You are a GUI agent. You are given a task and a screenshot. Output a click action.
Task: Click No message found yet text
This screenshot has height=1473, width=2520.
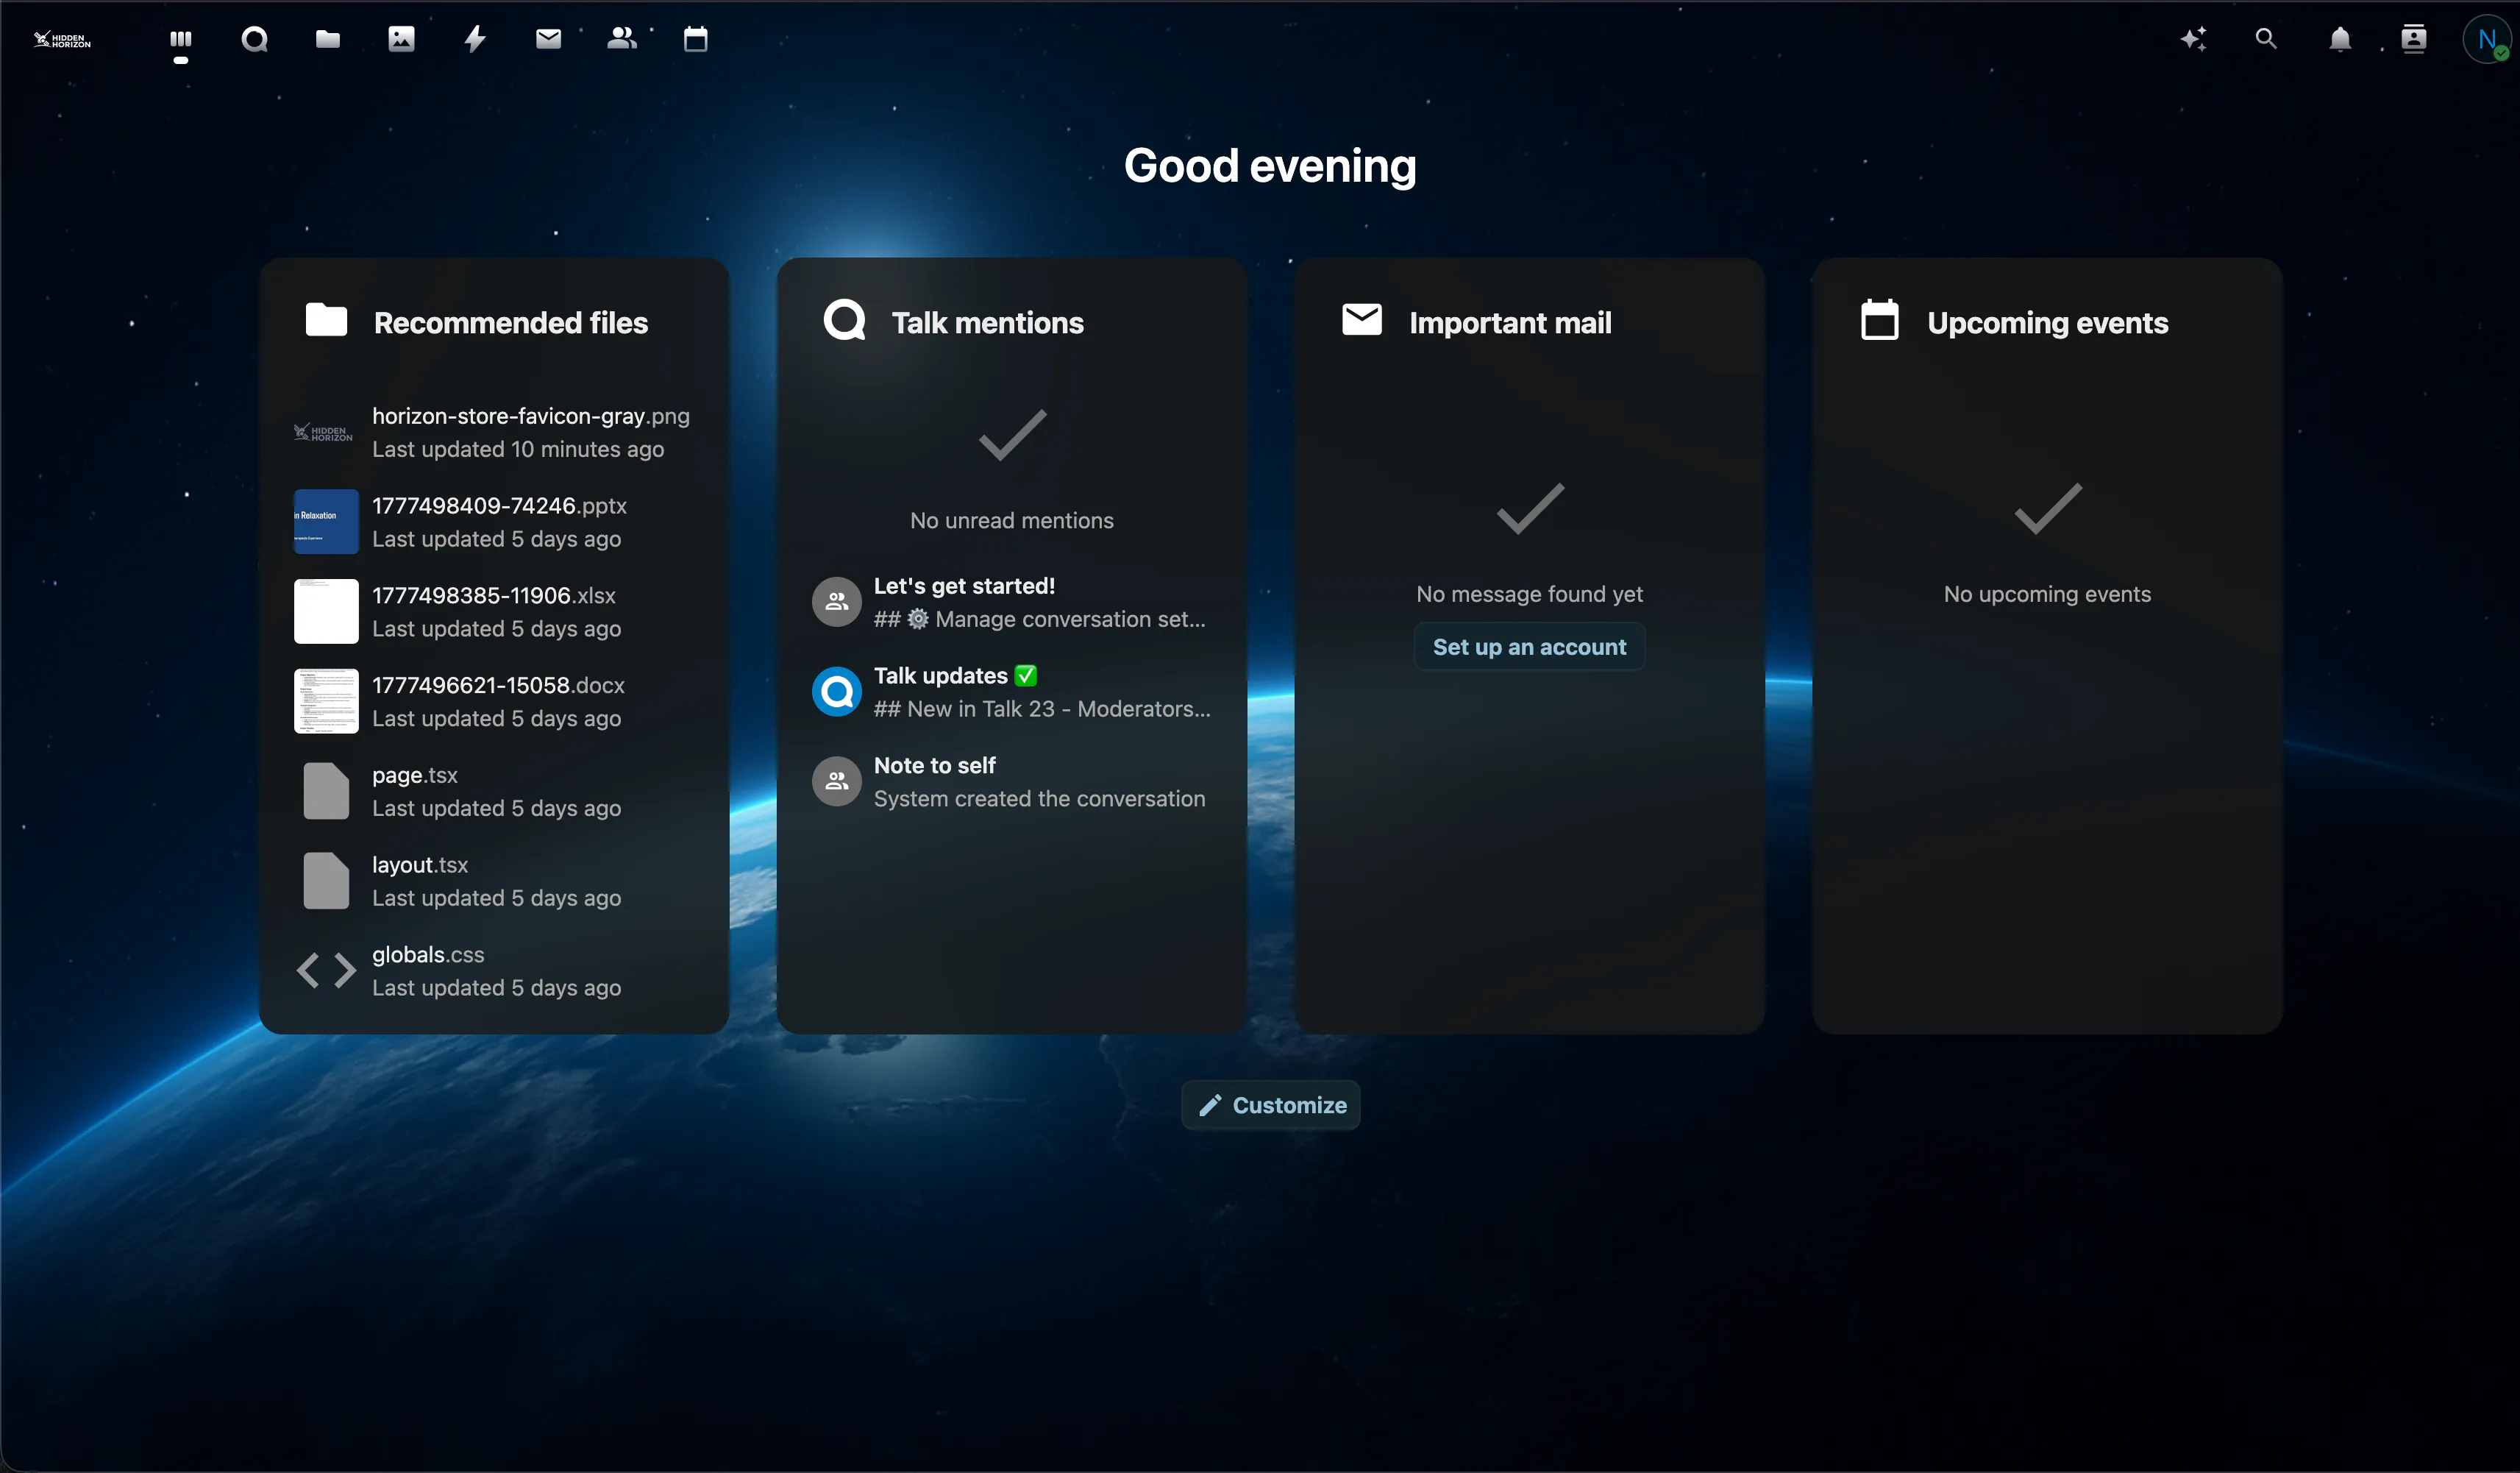pyautogui.click(x=1529, y=594)
